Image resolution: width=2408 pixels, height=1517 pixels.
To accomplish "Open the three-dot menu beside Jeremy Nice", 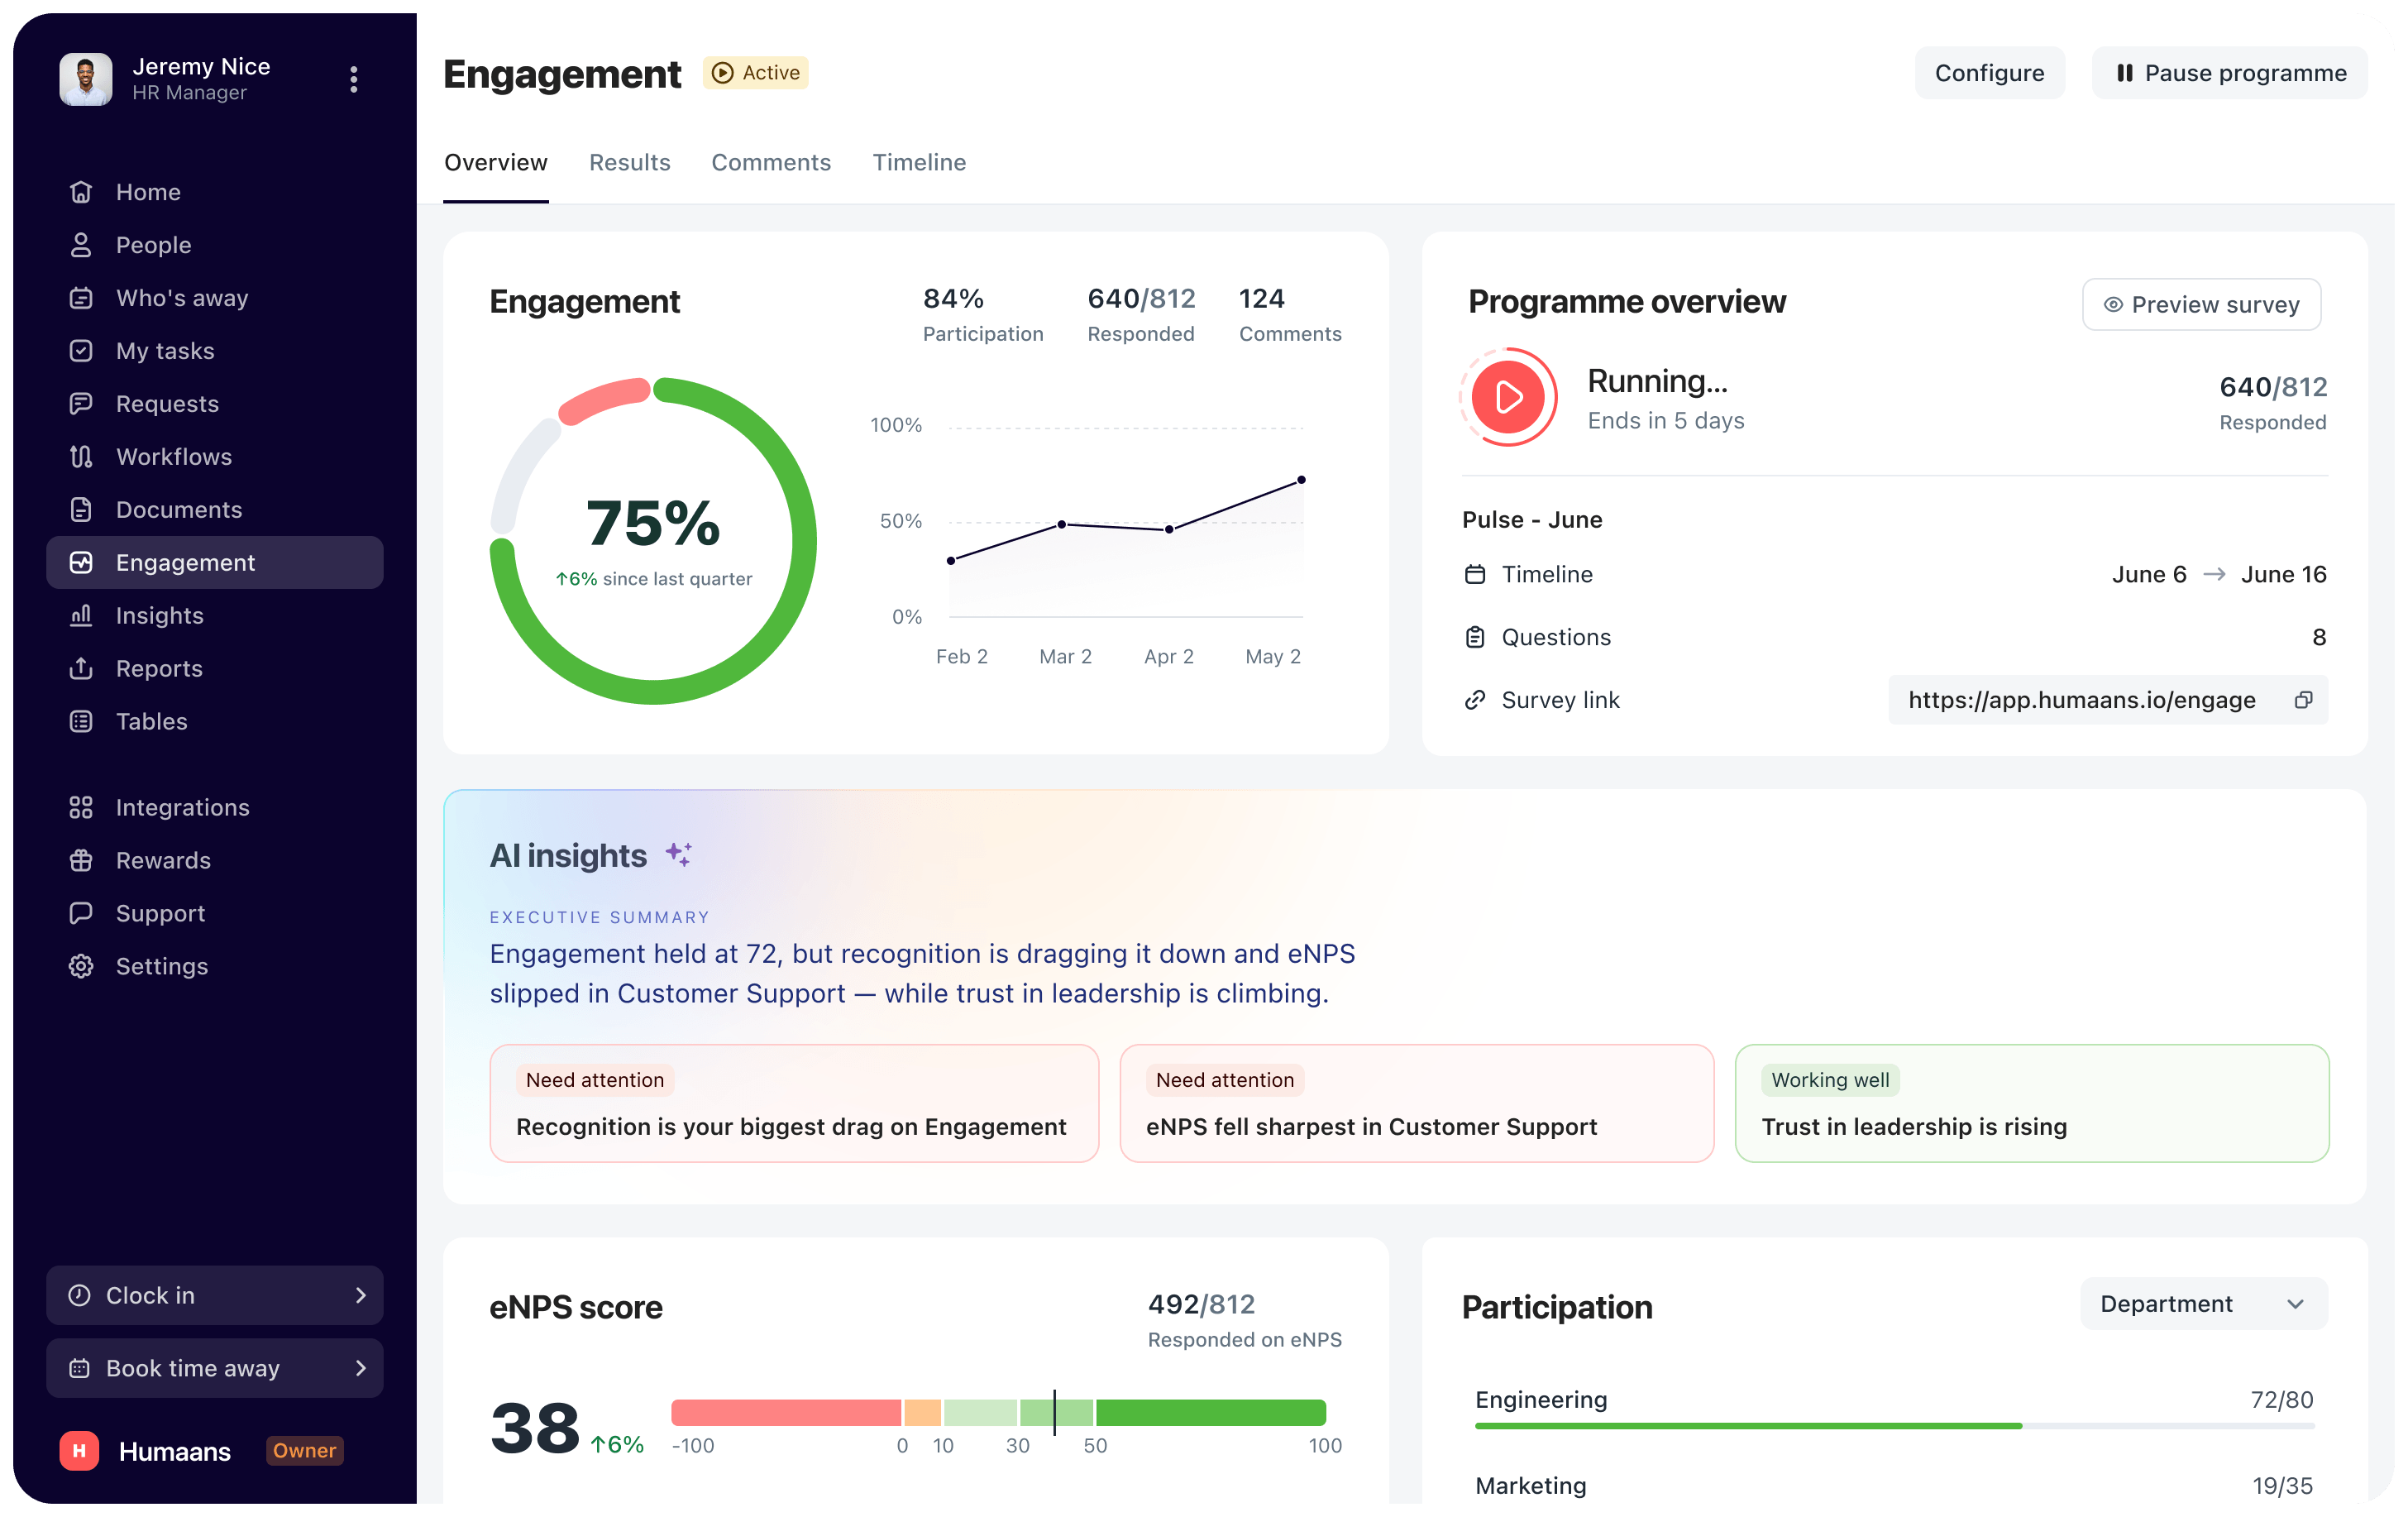I will tap(354, 79).
